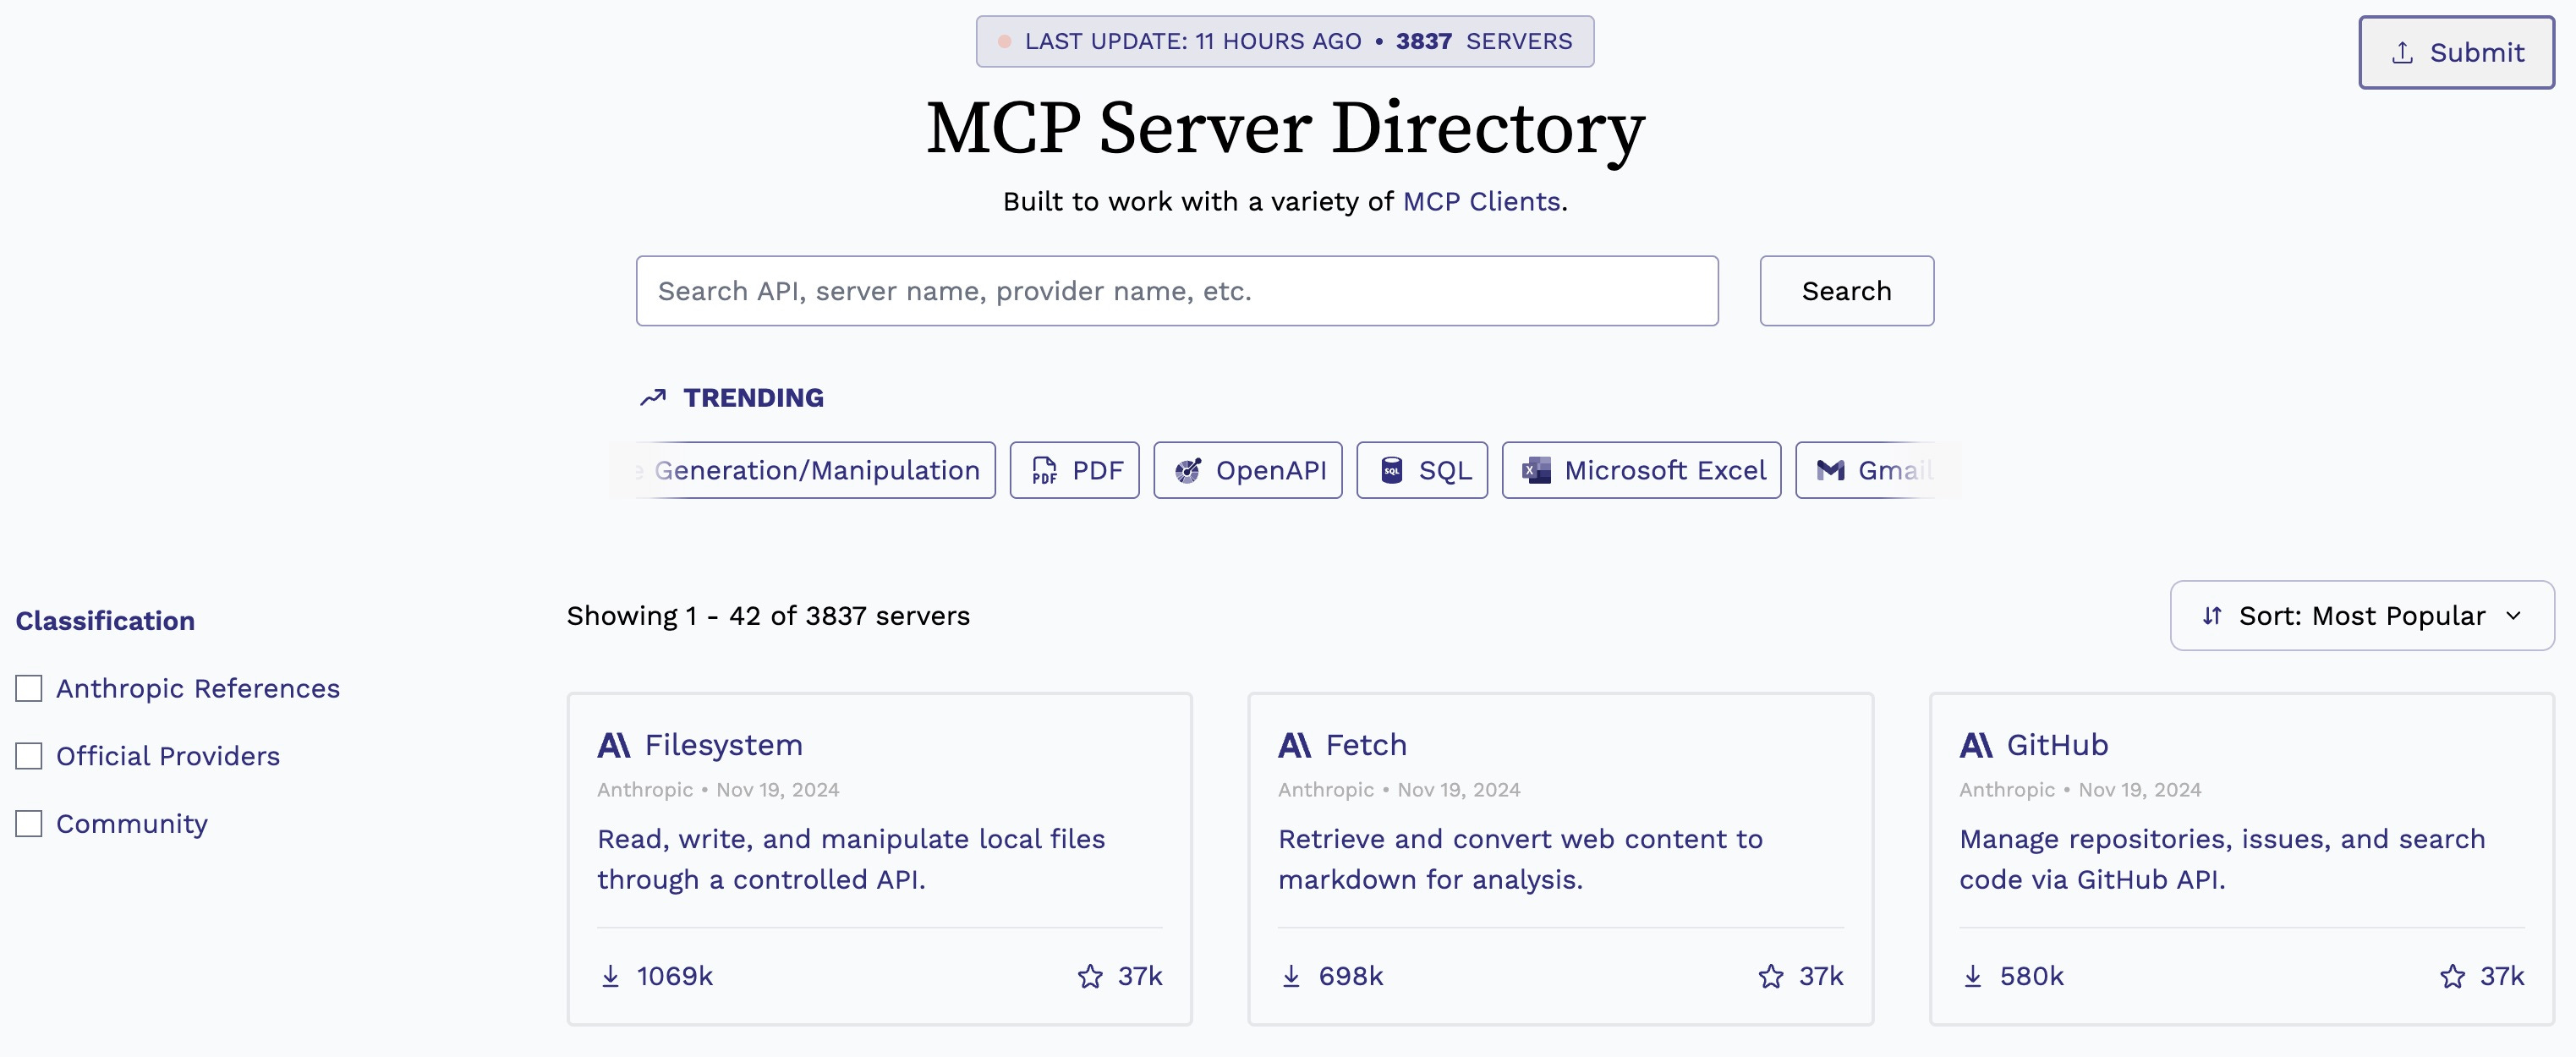Click the PDF file icon
Viewport: 2576px width, 1057px height.
[x=1044, y=470]
